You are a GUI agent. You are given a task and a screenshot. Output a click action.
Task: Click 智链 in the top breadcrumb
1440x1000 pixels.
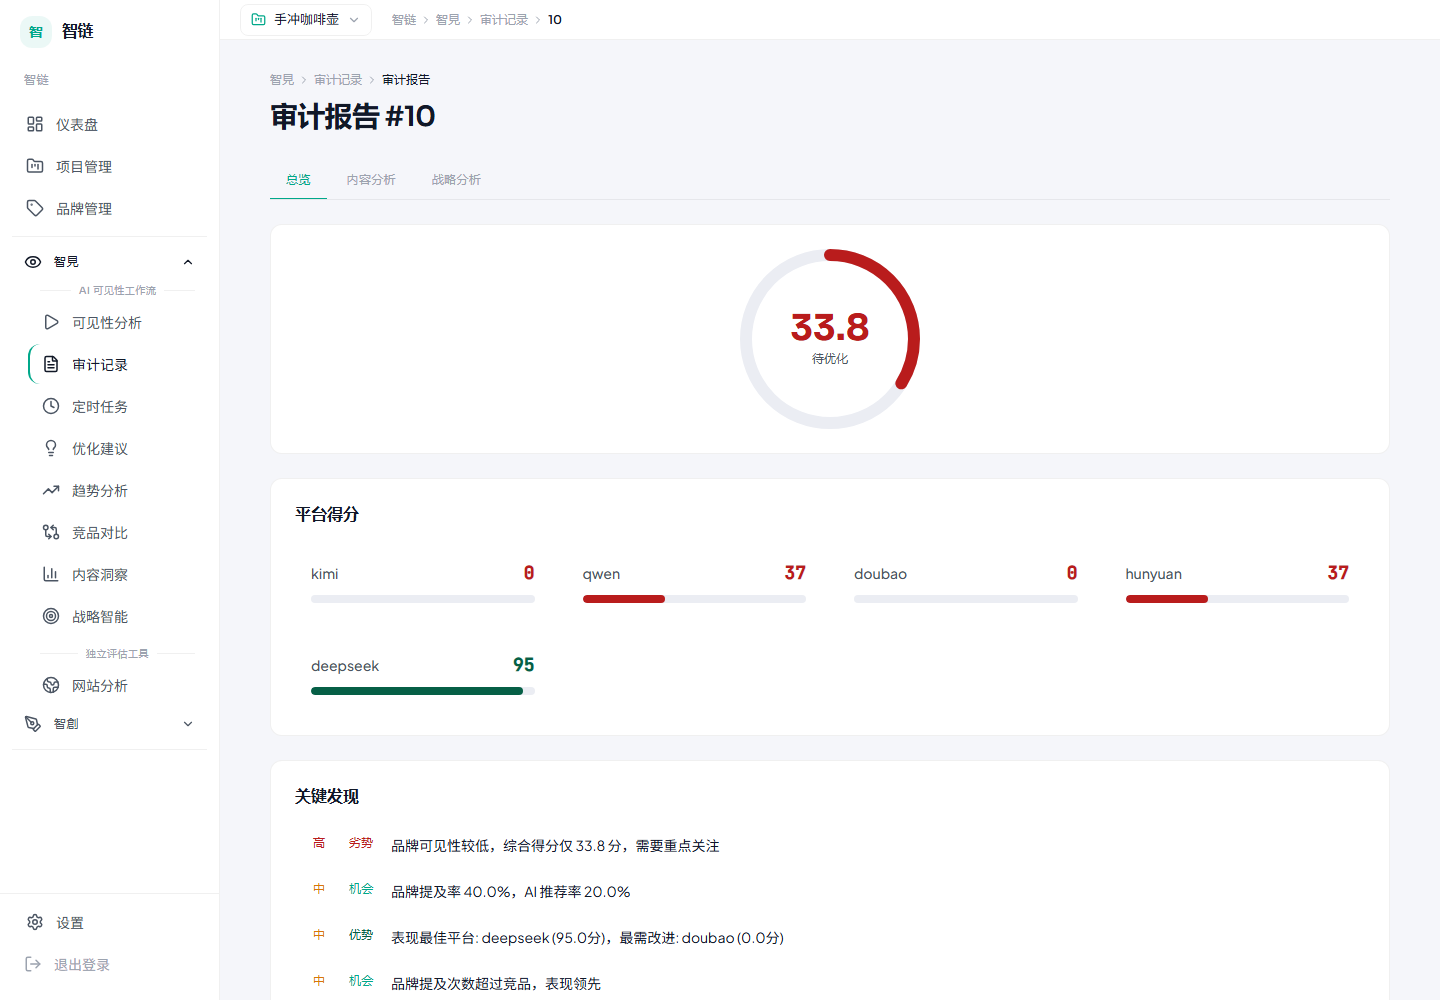click(404, 20)
